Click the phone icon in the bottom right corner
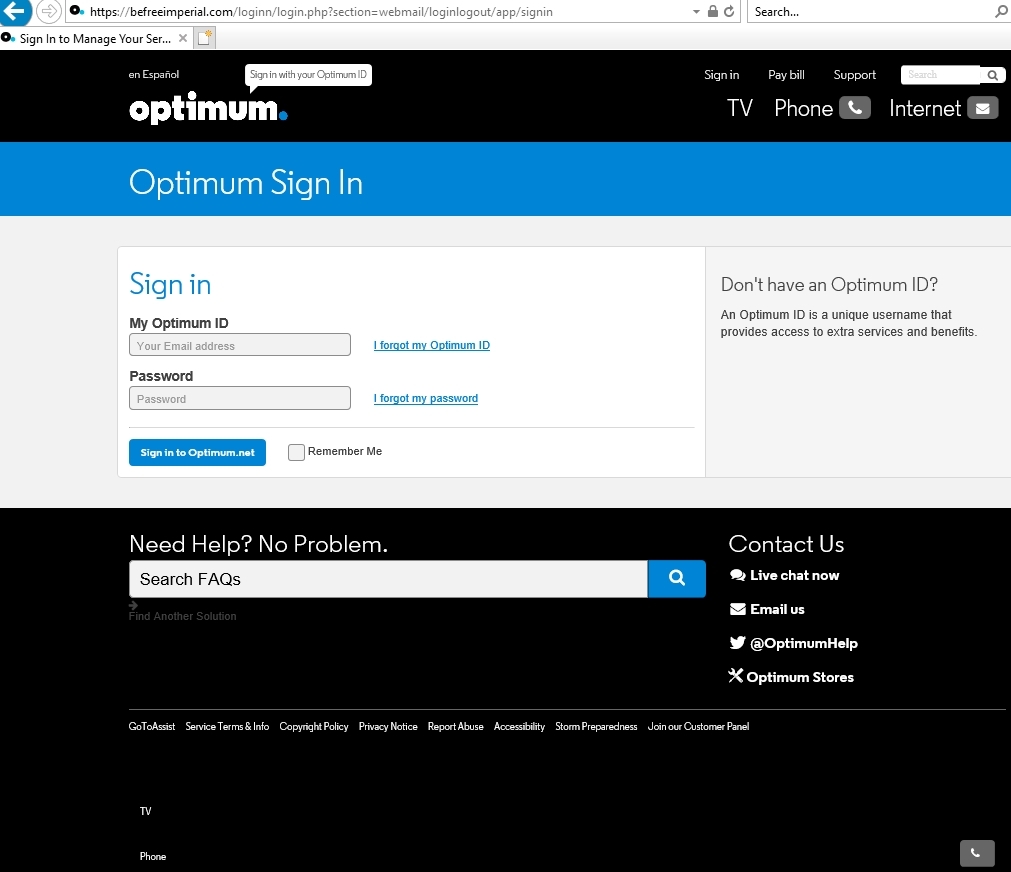 [x=976, y=853]
